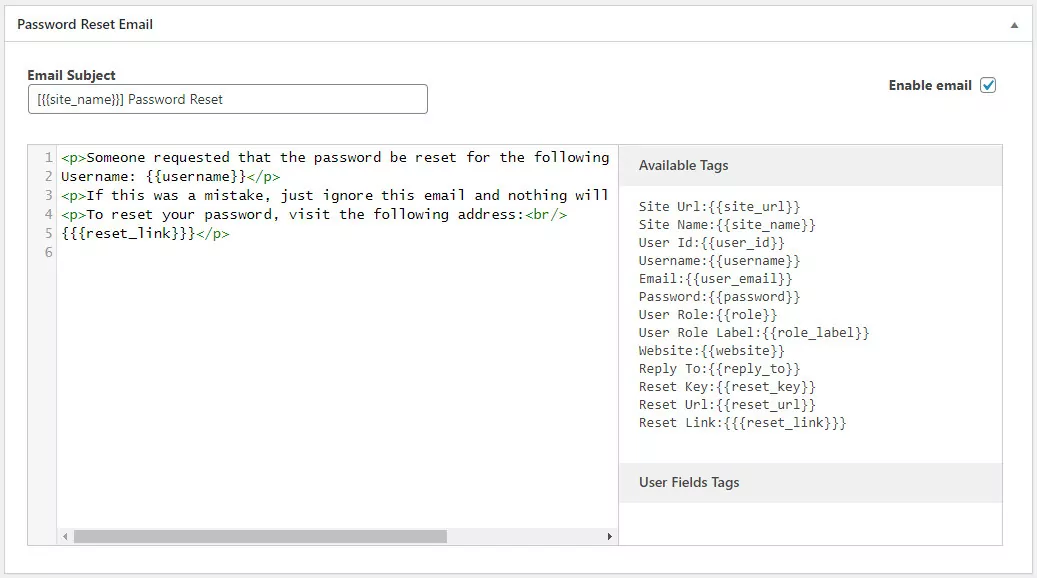This screenshot has height=578, width=1037.
Task: Click the Enable email label
Action: (930, 85)
